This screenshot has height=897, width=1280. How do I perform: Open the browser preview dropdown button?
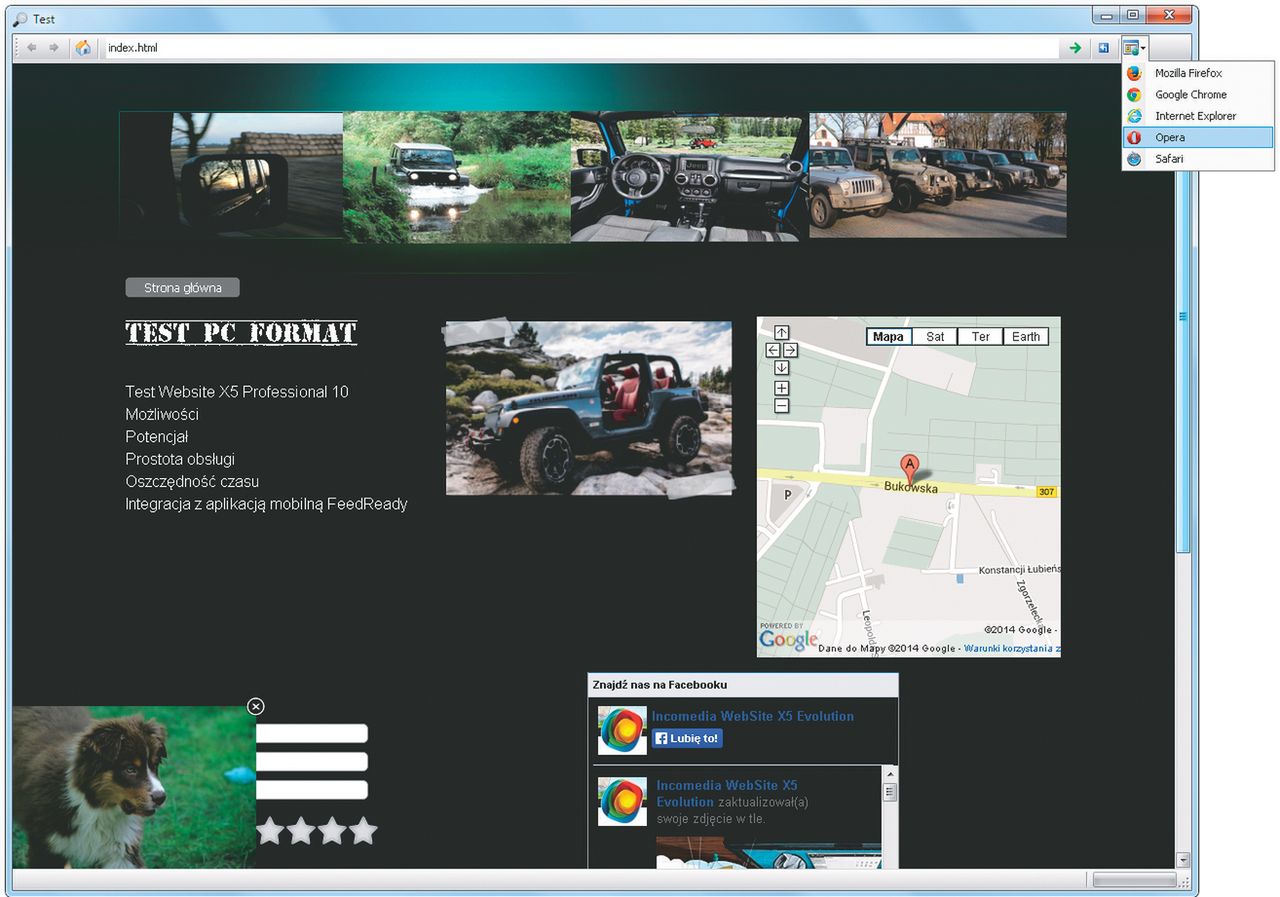[x=1134, y=47]
